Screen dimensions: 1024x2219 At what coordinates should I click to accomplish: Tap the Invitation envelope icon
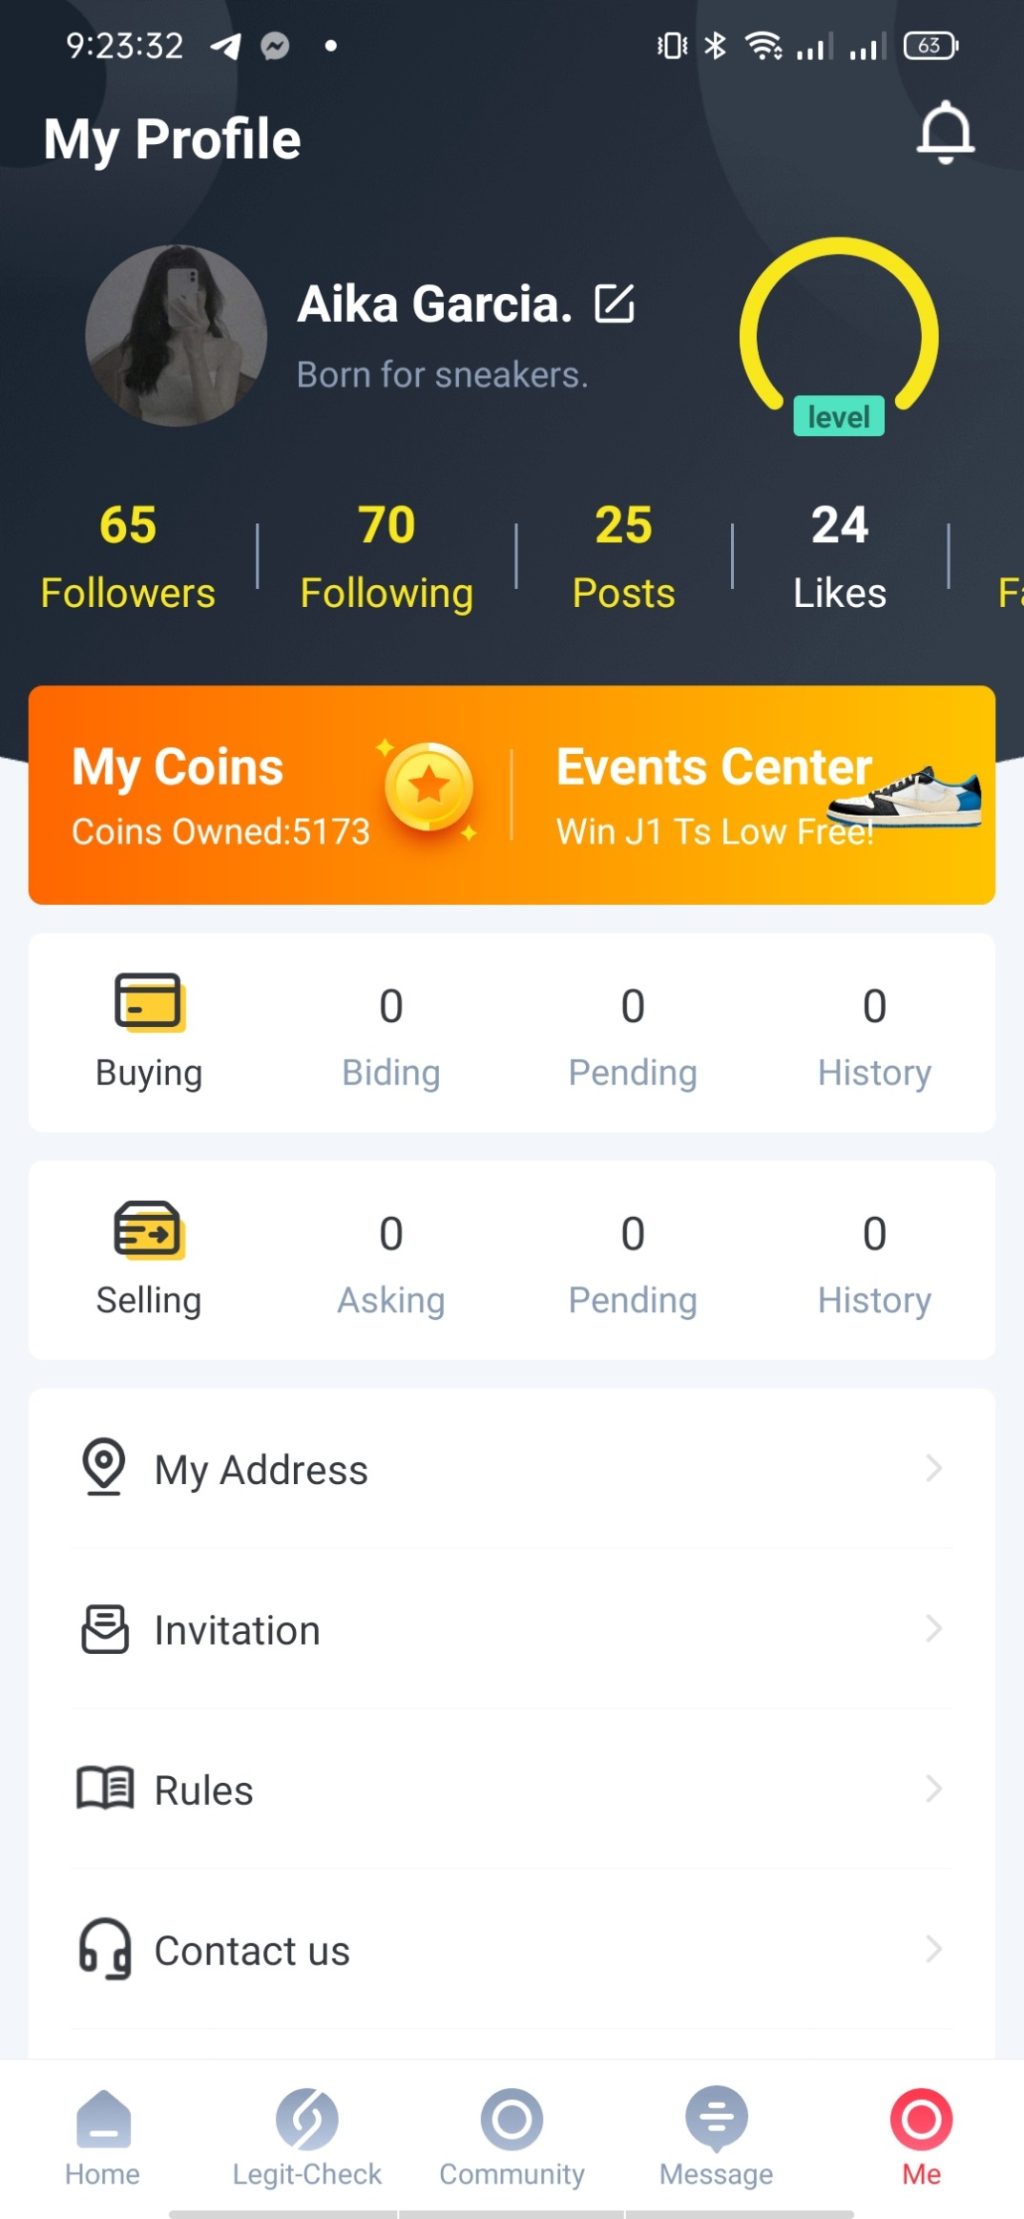click(104, 1629)
